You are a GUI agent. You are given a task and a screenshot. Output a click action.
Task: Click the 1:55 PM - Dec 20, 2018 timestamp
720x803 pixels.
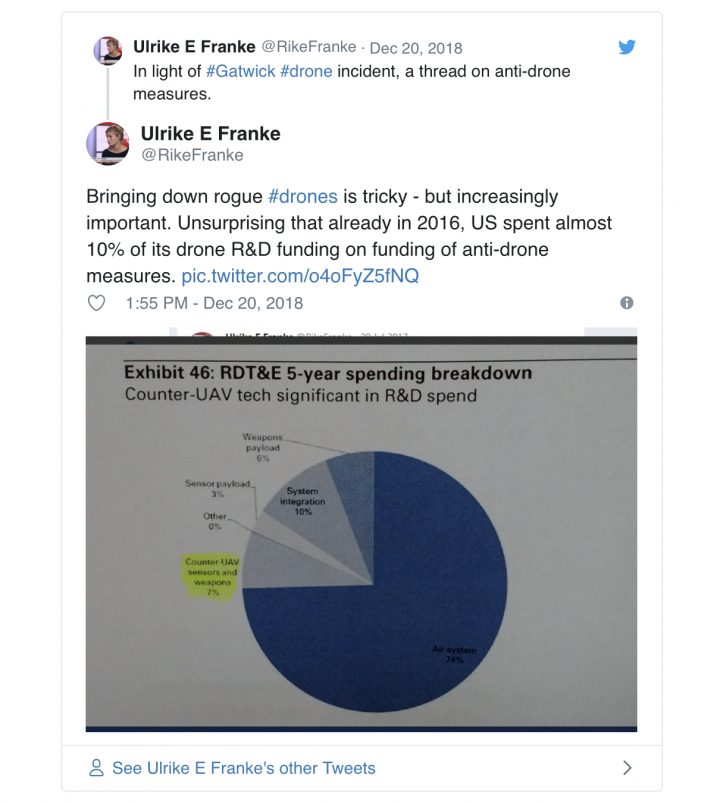[x=214, y=303]
